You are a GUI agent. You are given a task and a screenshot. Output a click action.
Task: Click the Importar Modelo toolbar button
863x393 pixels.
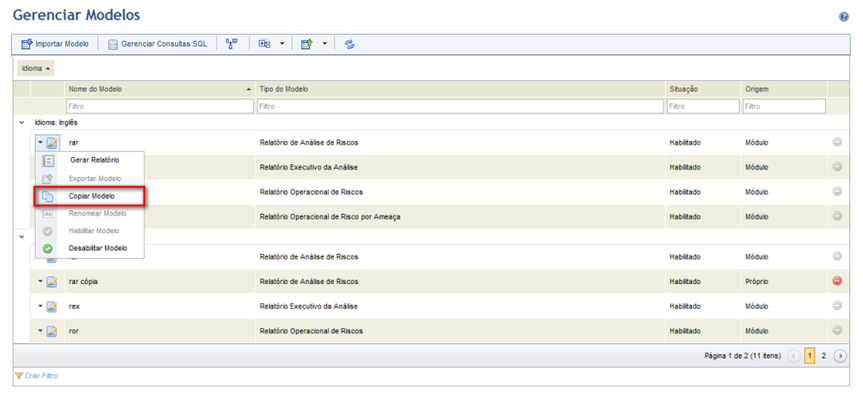pyautogui.click(x=54, y=44)
